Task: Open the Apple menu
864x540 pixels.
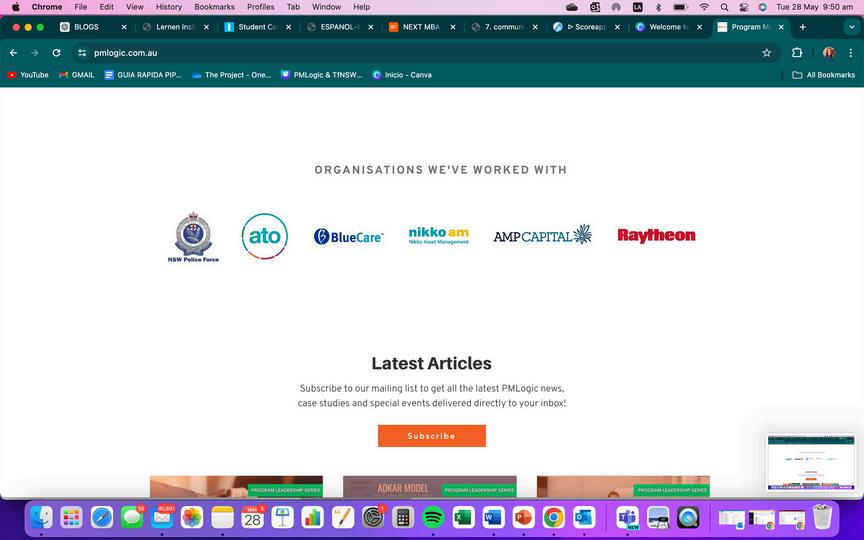Action: pyautogui.click(x=15, y=7)
